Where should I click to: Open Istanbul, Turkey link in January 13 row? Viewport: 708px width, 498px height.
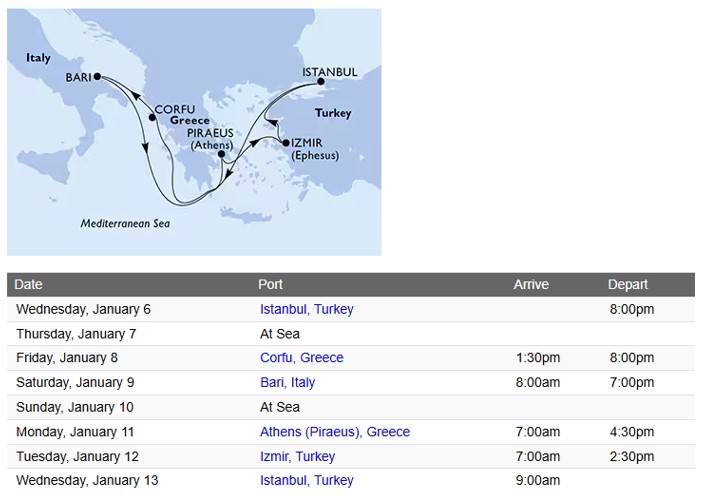coord(306,480)
